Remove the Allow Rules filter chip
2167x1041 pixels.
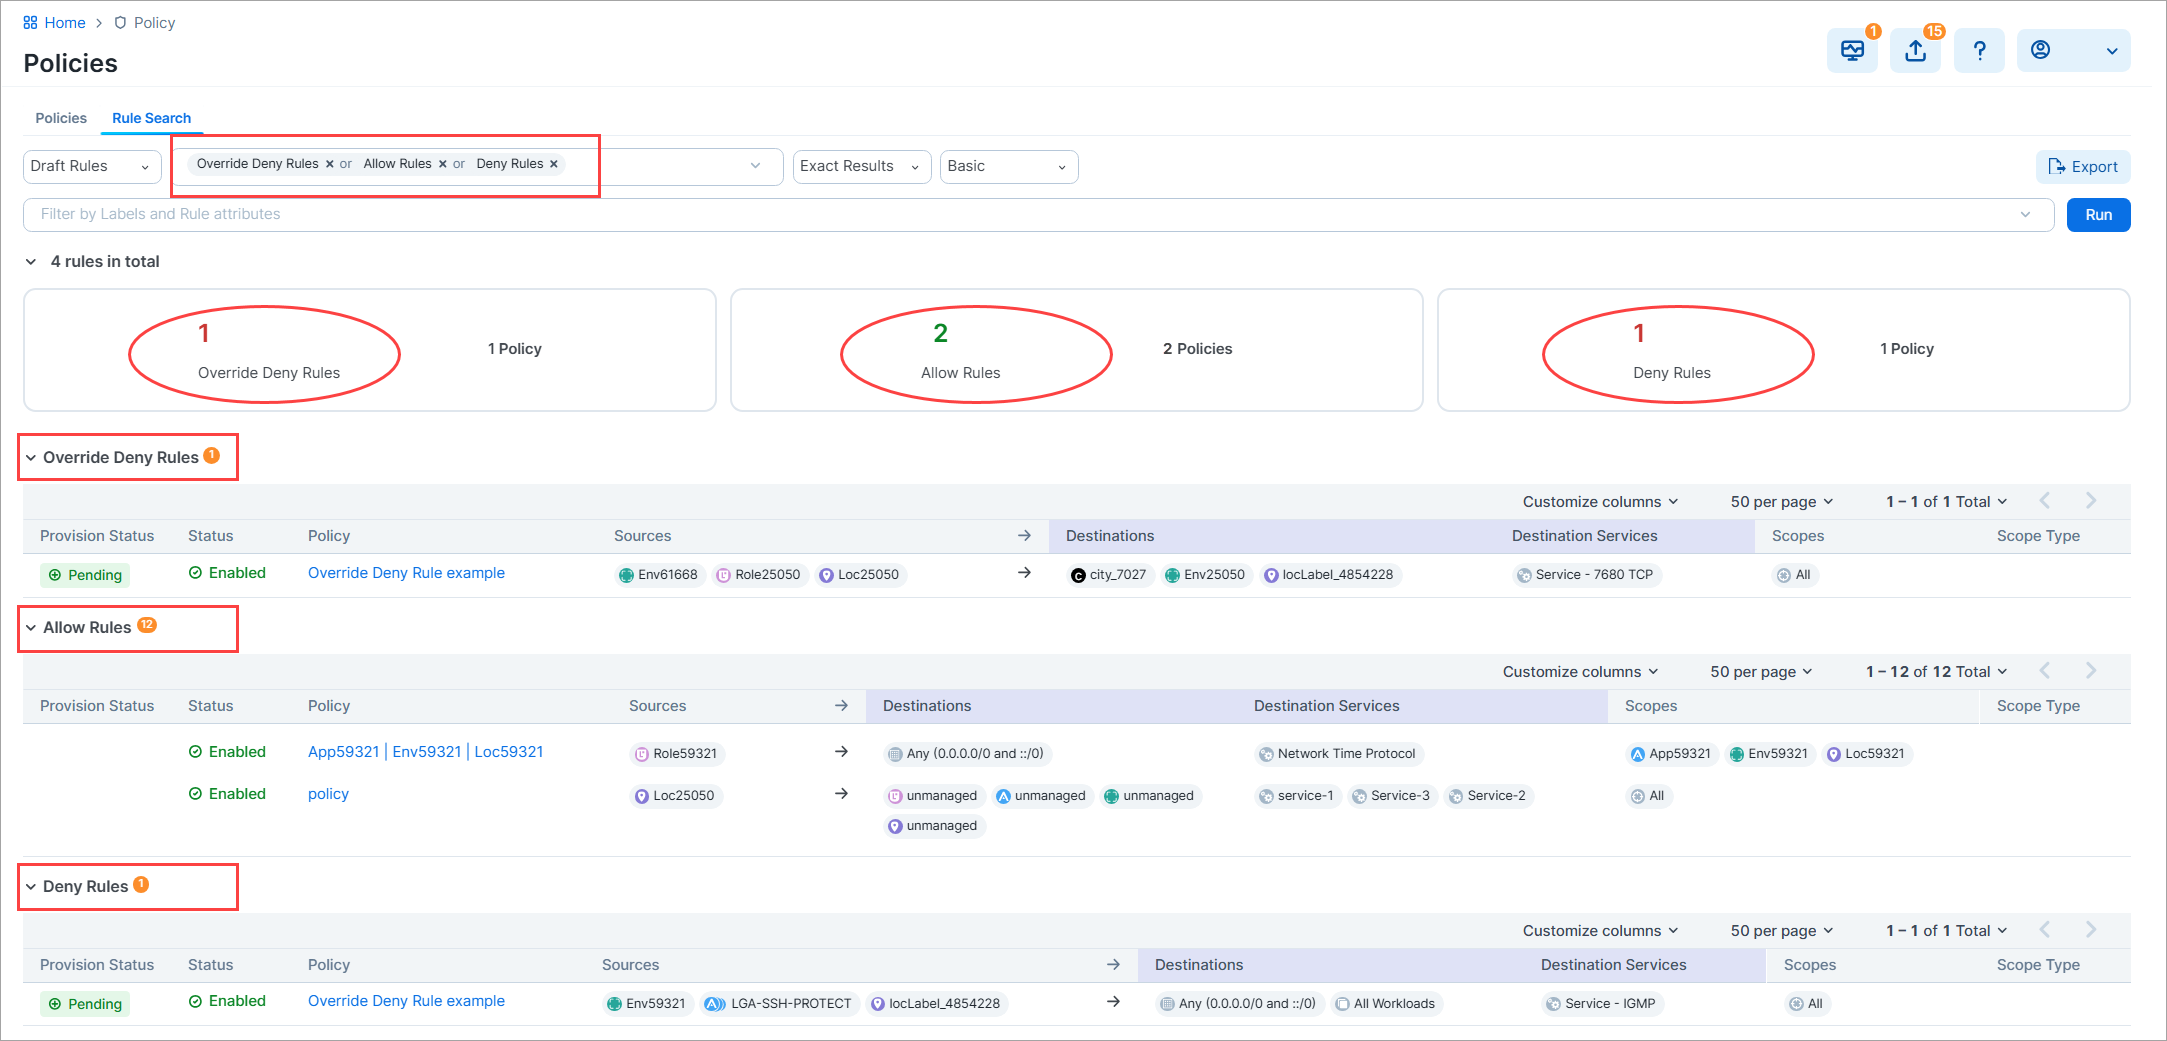point(442,164)
